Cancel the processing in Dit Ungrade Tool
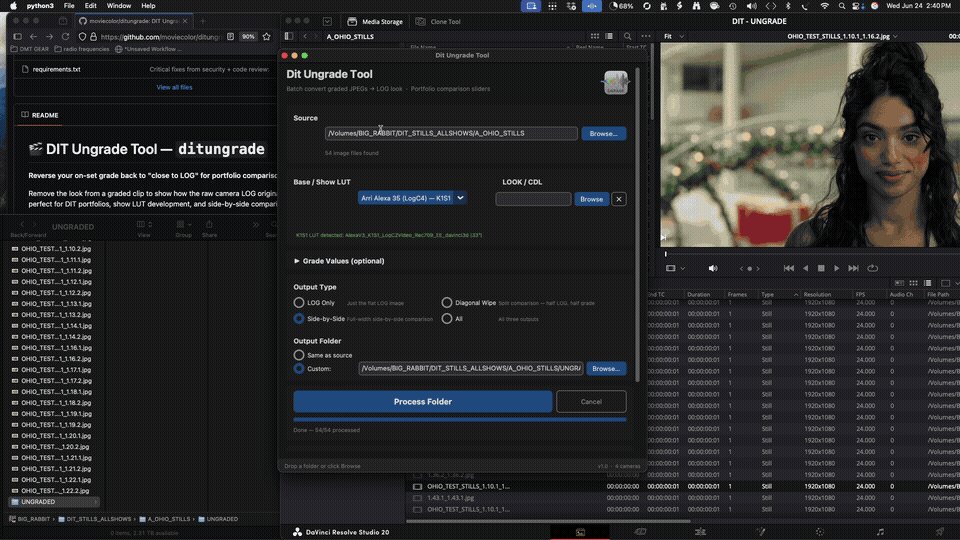This screenshot has width=960, height=540. coord(591,402)
